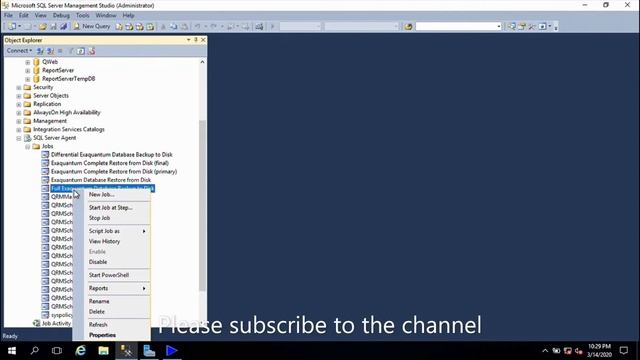Click the Connect Object Explorer icon beside Connect
The height and width of the screenshot is (360, 640).
pos(40,51)
